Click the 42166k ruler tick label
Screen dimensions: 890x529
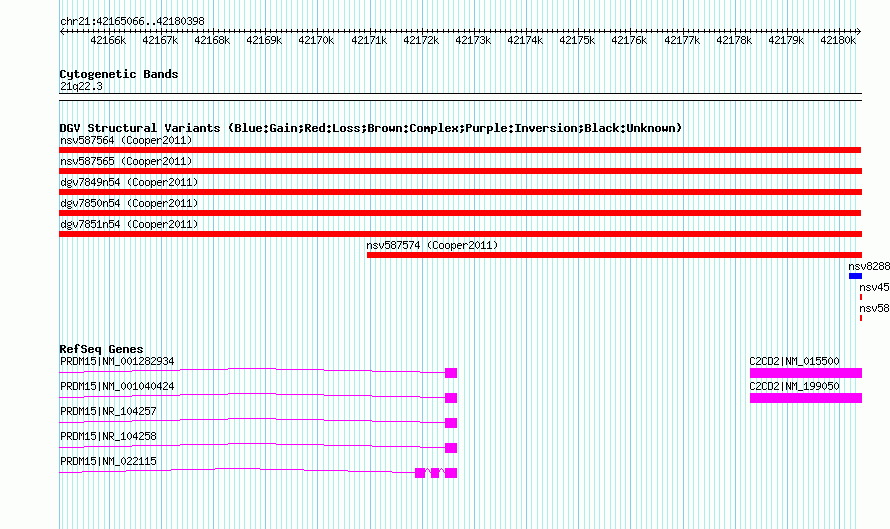click(108, 40)
